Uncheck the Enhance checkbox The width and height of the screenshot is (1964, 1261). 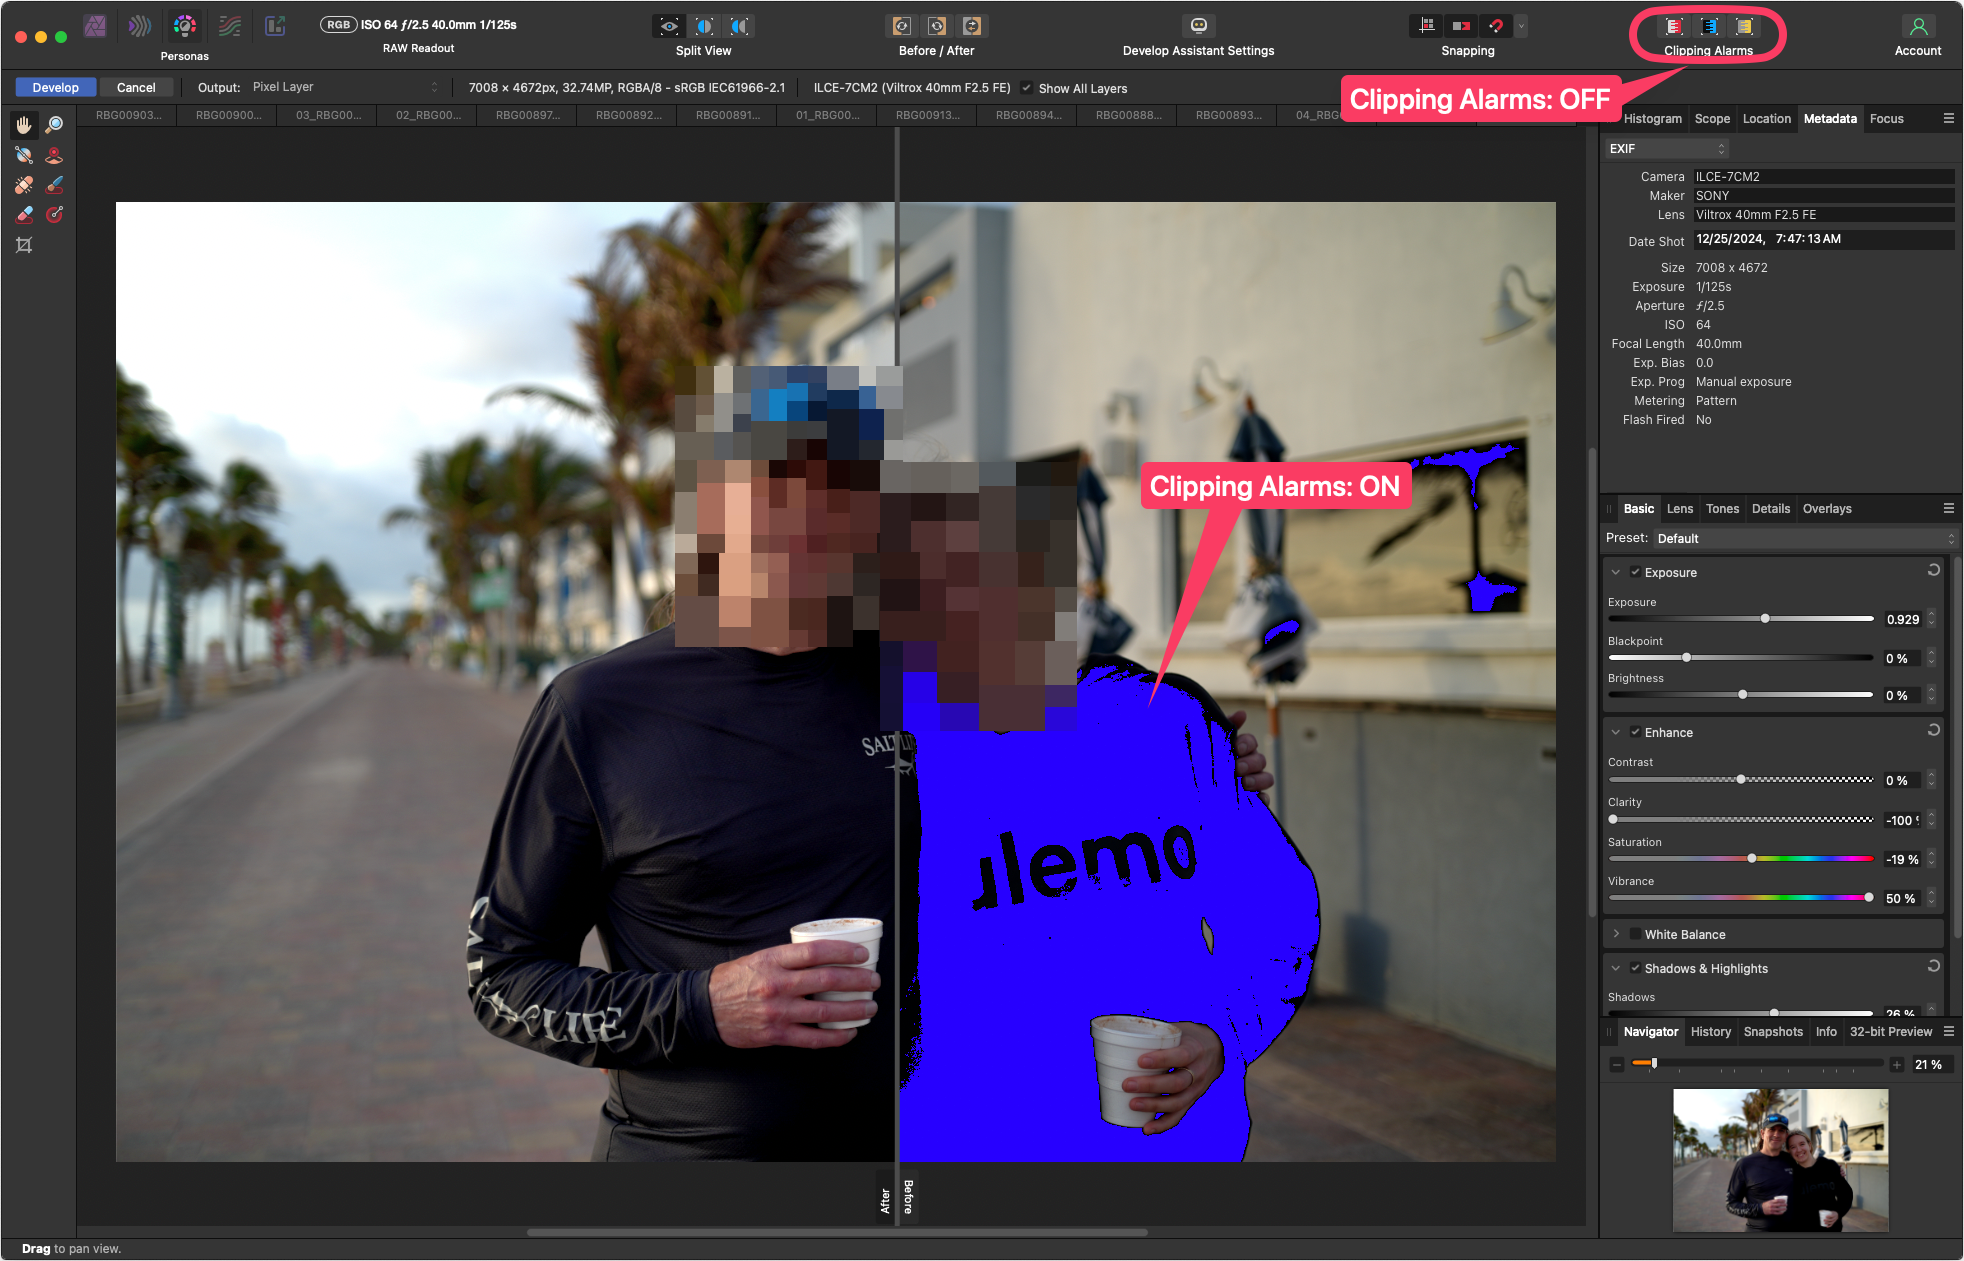pyautogui.click(x=1635, y=733)
